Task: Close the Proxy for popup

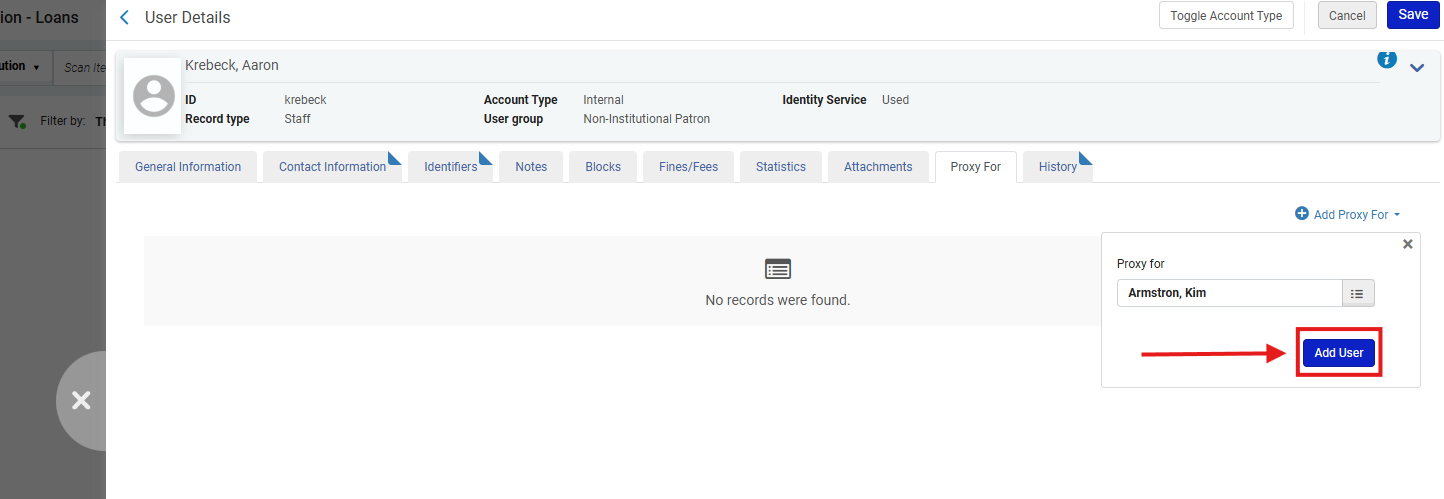Action: tap(1407, 244)
